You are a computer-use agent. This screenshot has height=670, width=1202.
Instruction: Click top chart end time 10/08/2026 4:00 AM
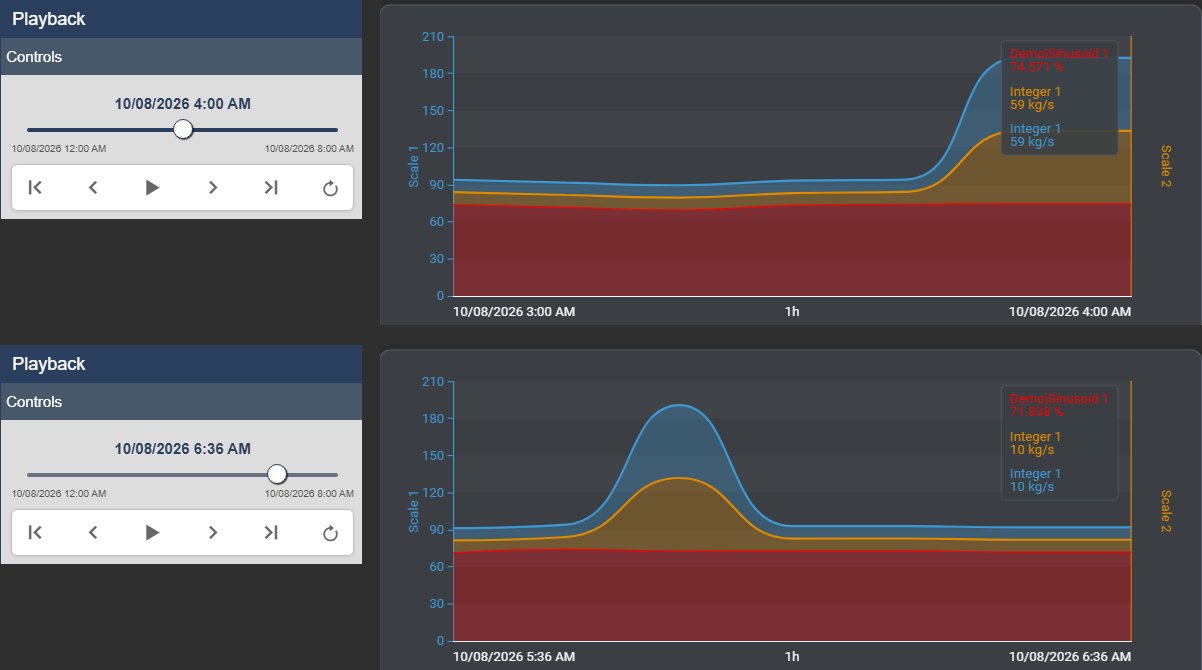point(1070,312)
